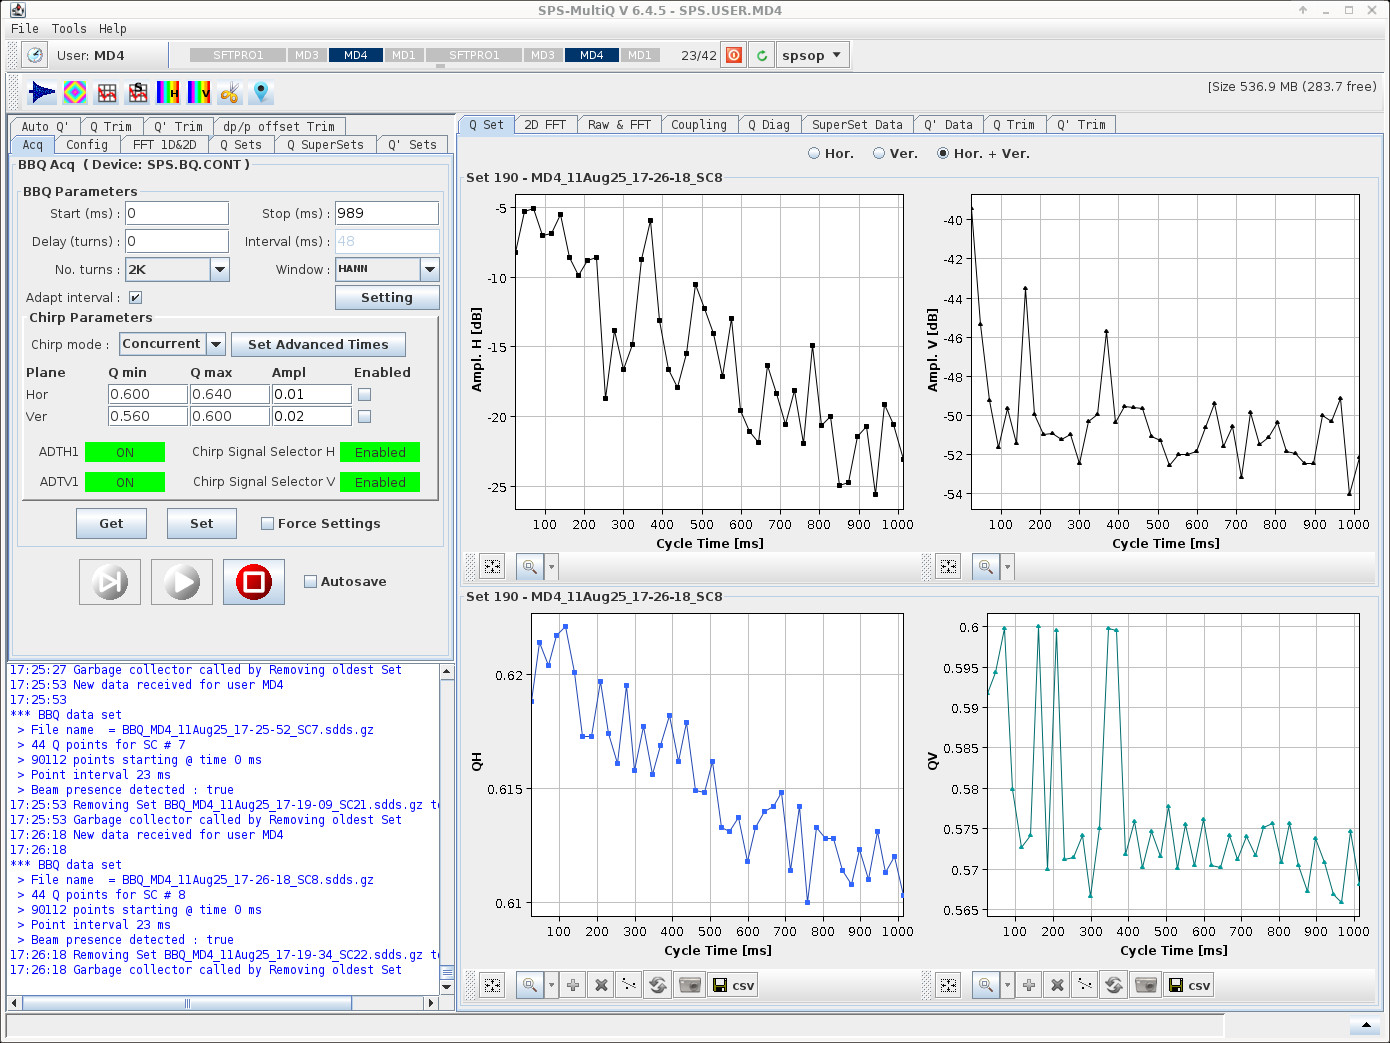The height and width of the screenshot is (1043, 1390).
Task: Click the Get button
Action: tap(111, 524)
